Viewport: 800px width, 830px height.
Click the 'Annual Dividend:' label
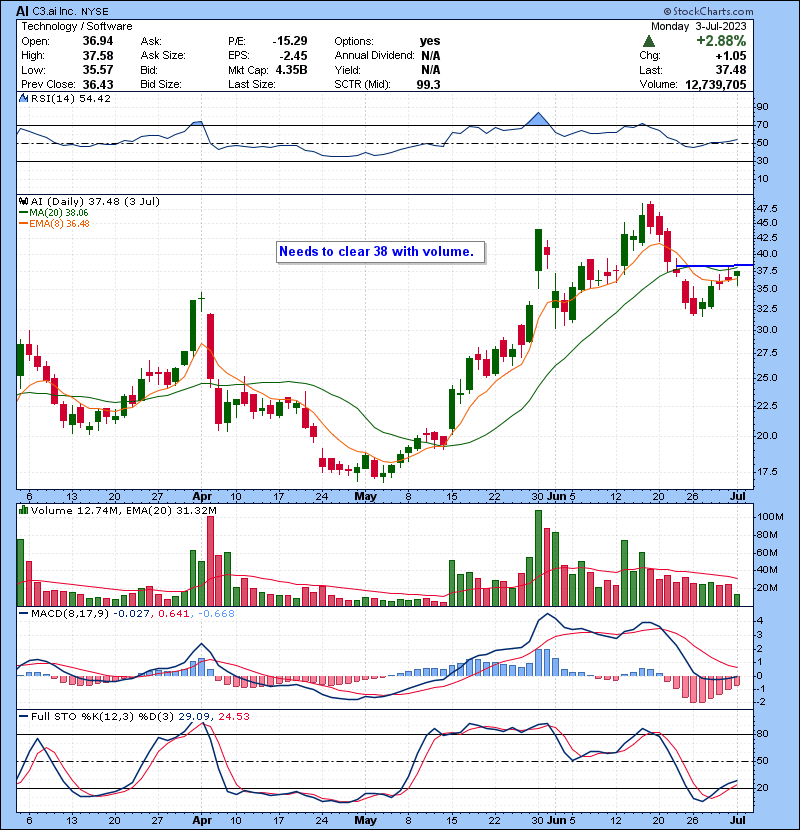374,56
